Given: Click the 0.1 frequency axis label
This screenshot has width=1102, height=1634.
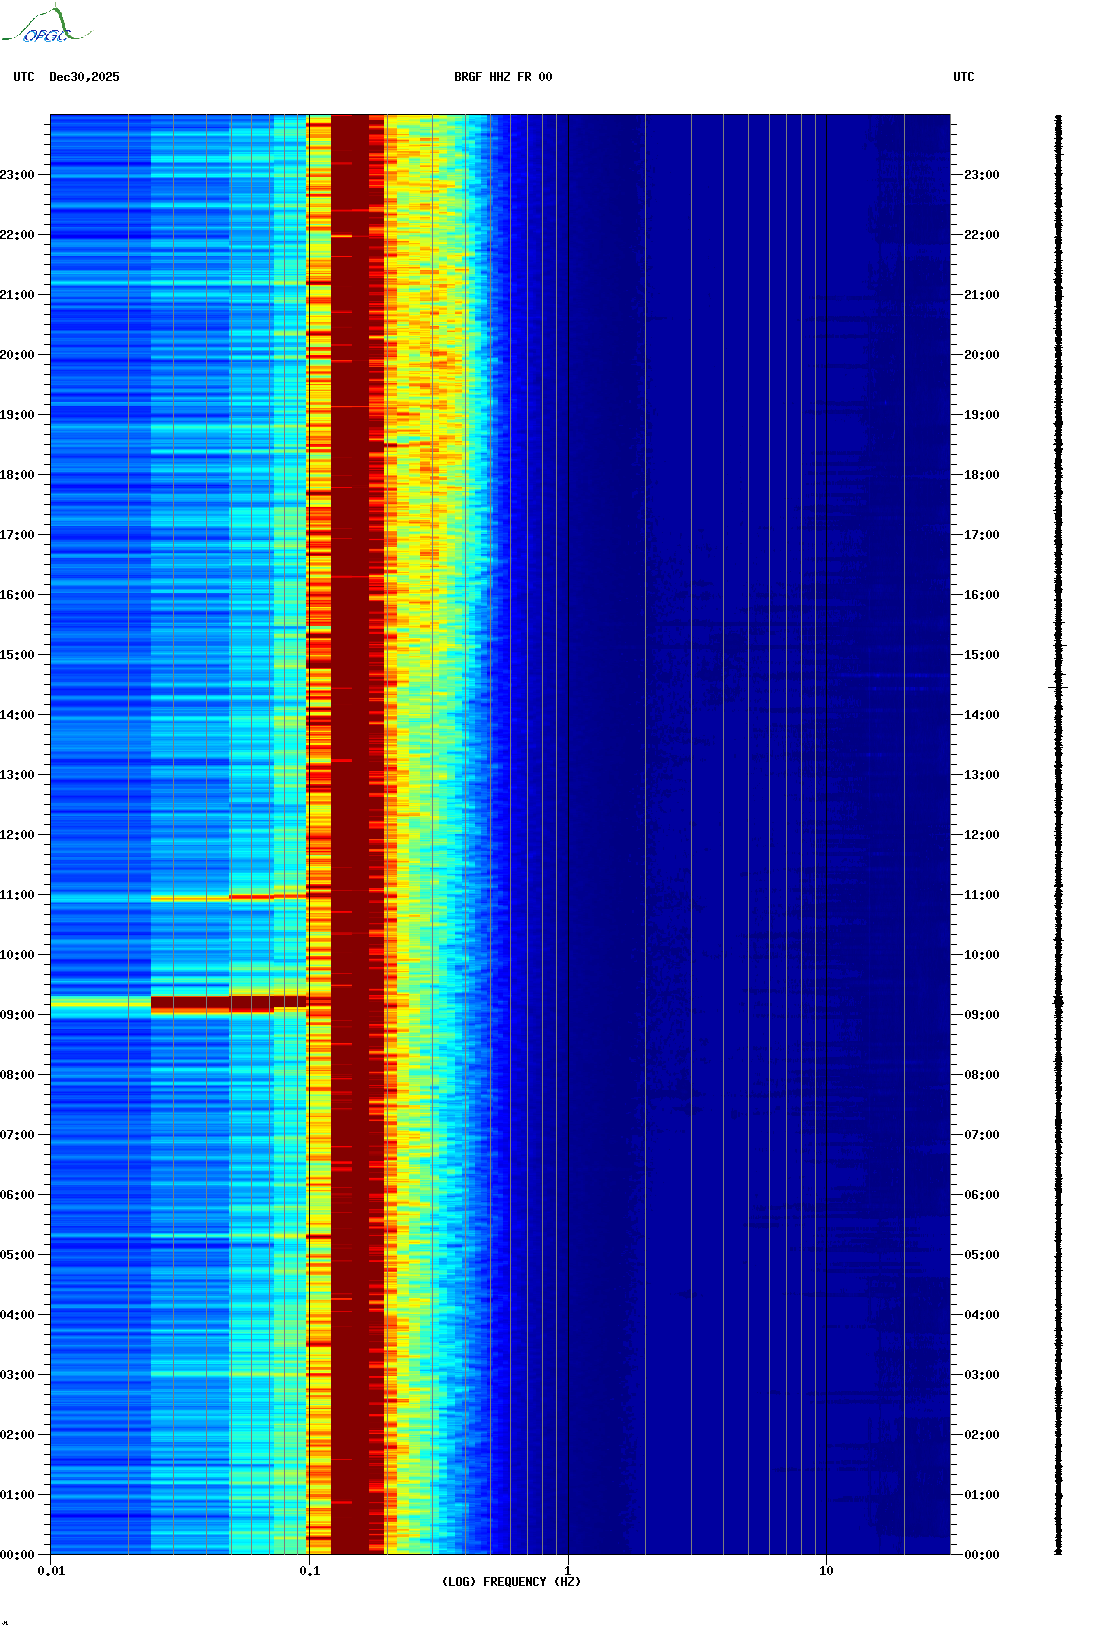Looking at the screenshot, I should point(310,1571).
